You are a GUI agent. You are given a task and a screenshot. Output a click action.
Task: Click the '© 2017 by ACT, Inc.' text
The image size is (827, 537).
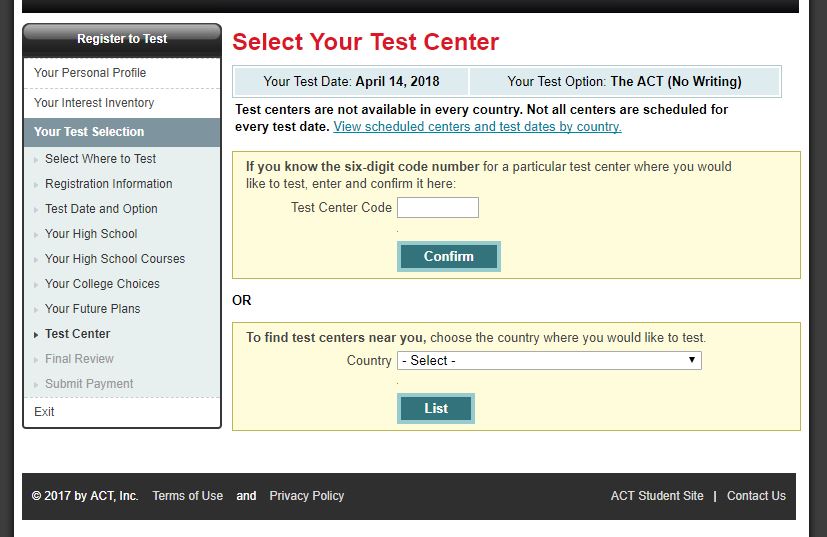coord(85,496)
